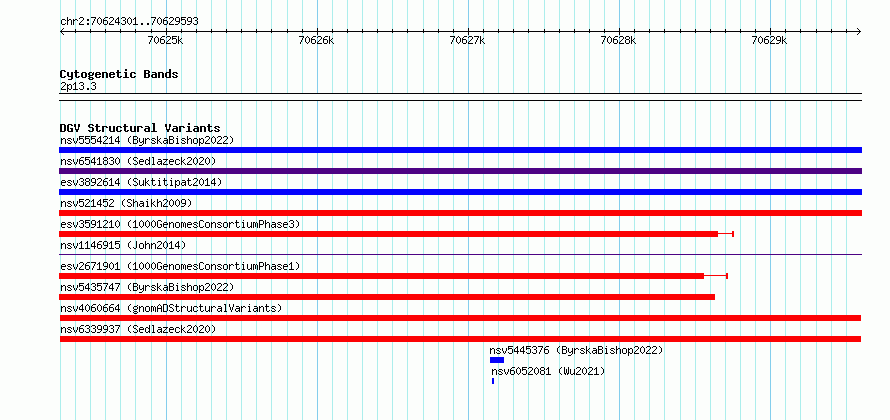The height and width of the screenshot is (420, 890).
Task: Select the small blue nsv5445376 bar
Action: click(497, 360)
